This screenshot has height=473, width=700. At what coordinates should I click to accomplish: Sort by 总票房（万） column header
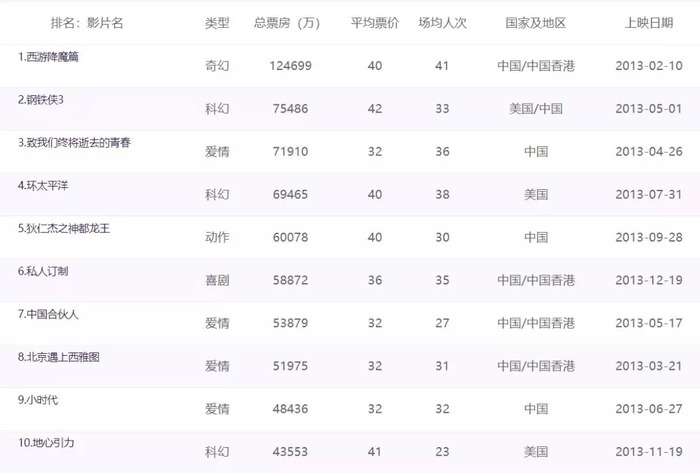(288, 22)
